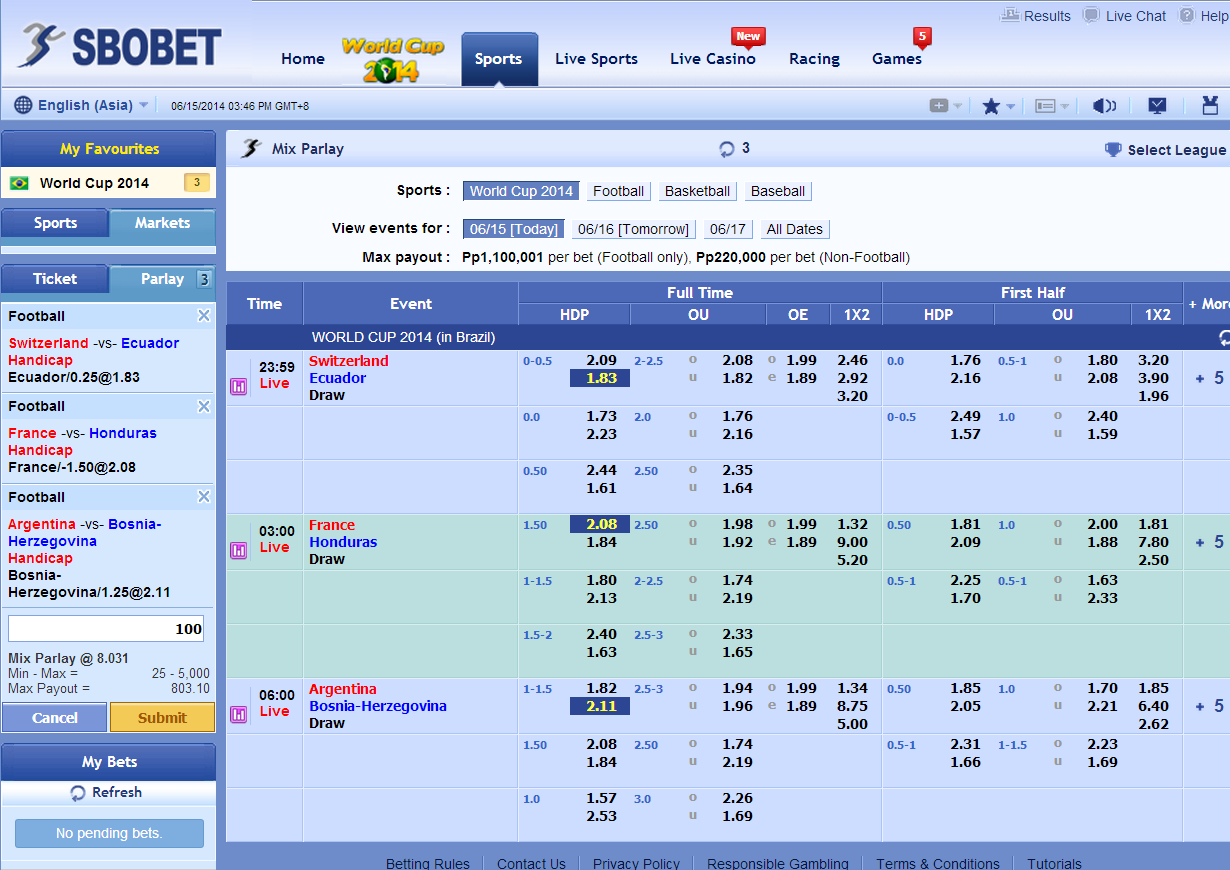
Task: Click the stake amount input field
Action: point(106,629)
